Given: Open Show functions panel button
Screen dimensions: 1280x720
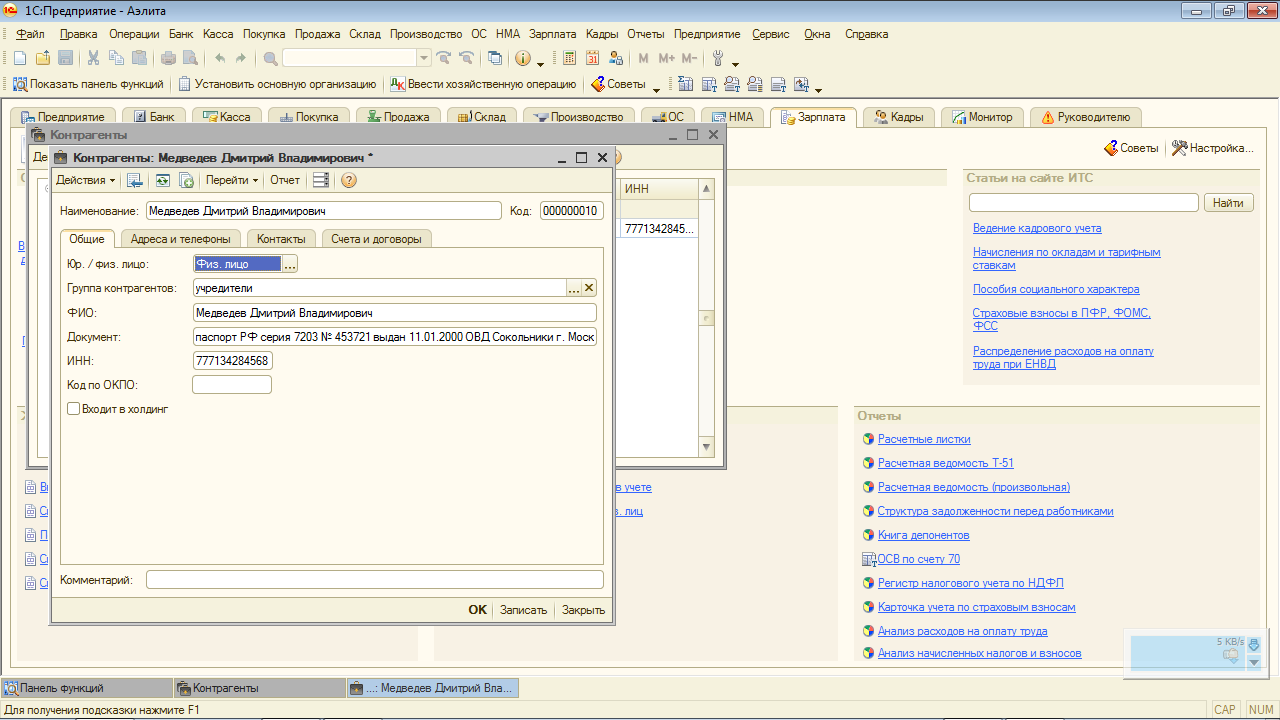Looking at the screenshot, I should (87, 84).
